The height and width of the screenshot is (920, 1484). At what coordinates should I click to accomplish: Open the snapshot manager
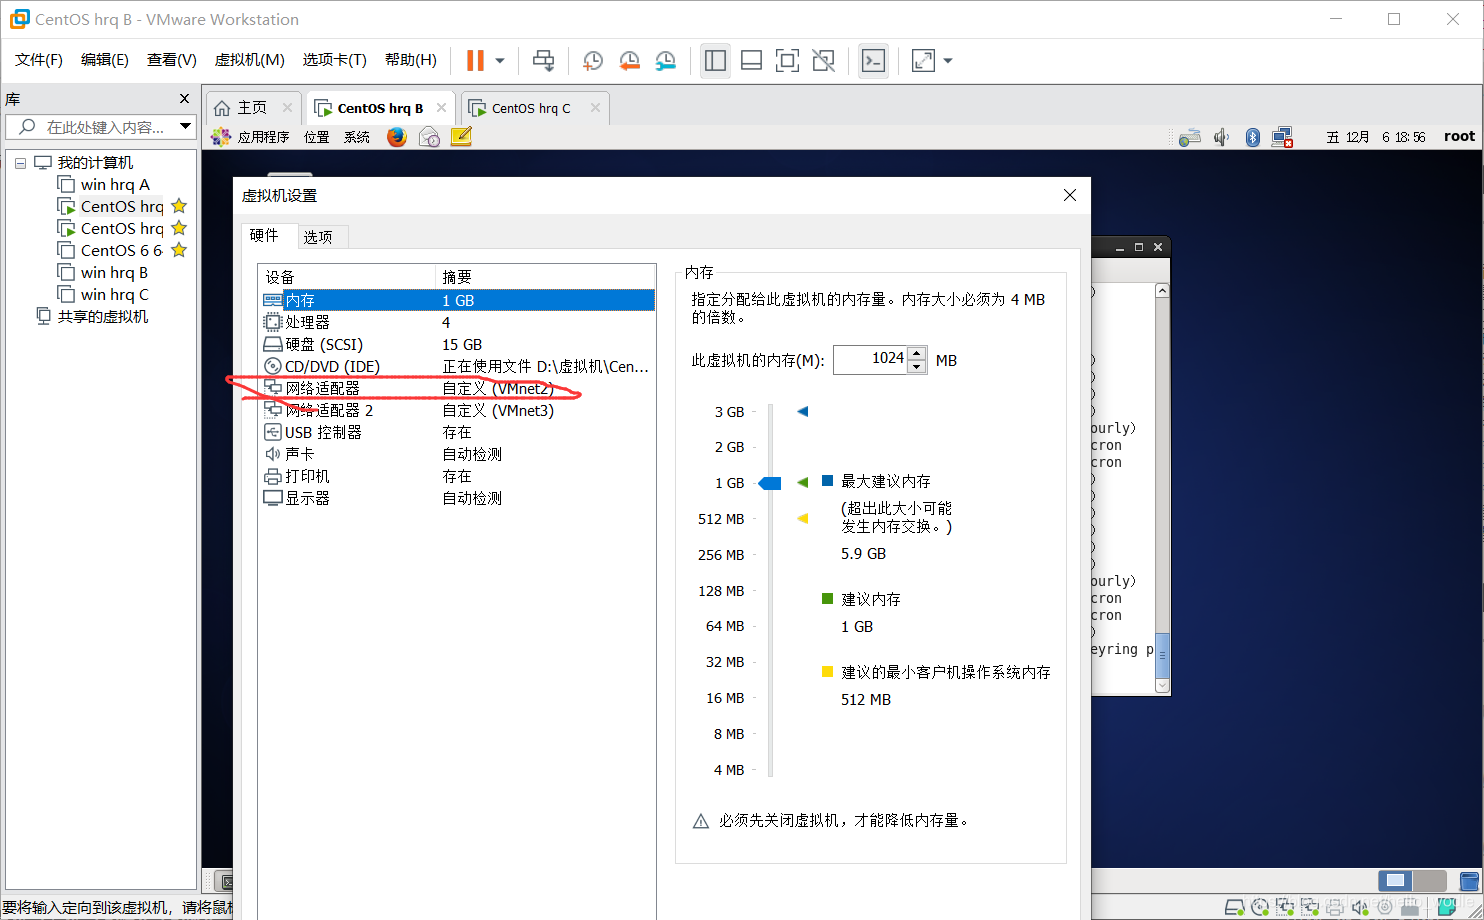[665, 61]
